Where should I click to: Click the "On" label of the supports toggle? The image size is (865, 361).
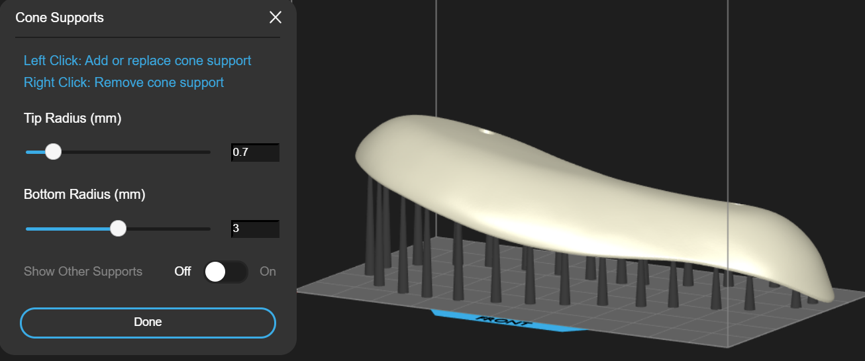(268, 272)
